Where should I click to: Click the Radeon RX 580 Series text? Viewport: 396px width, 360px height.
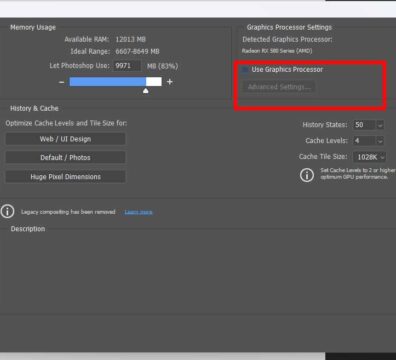277,51
